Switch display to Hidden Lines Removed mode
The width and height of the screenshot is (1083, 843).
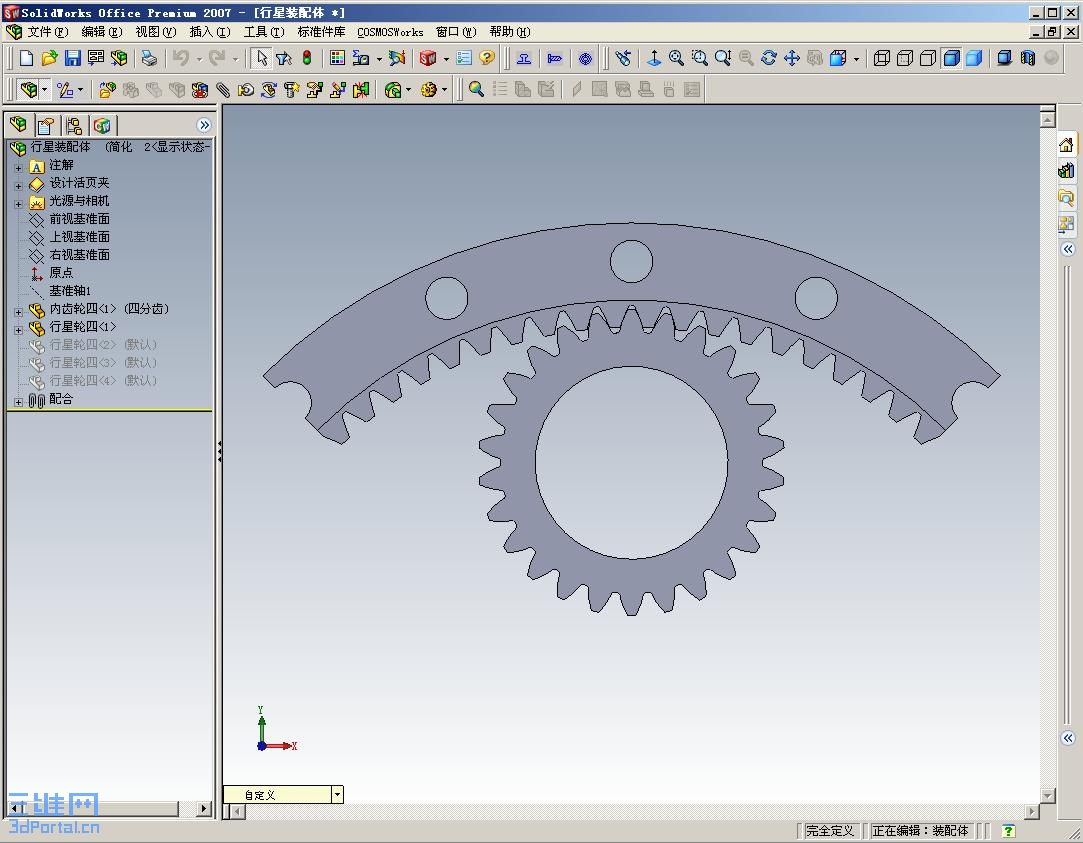(928, 58)
